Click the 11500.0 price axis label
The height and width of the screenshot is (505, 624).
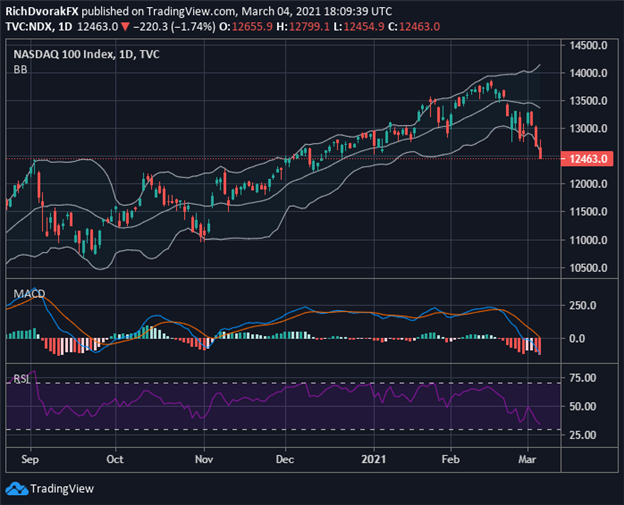(588, 211)
